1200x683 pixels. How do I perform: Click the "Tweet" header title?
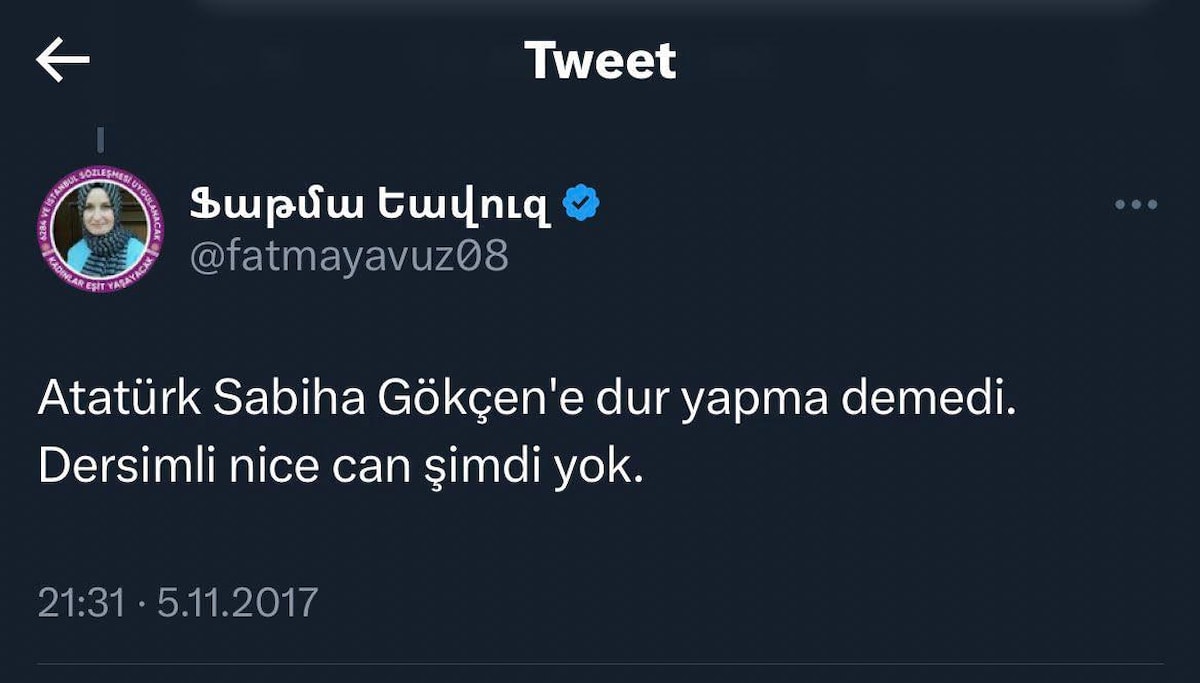tap(600, 61)
